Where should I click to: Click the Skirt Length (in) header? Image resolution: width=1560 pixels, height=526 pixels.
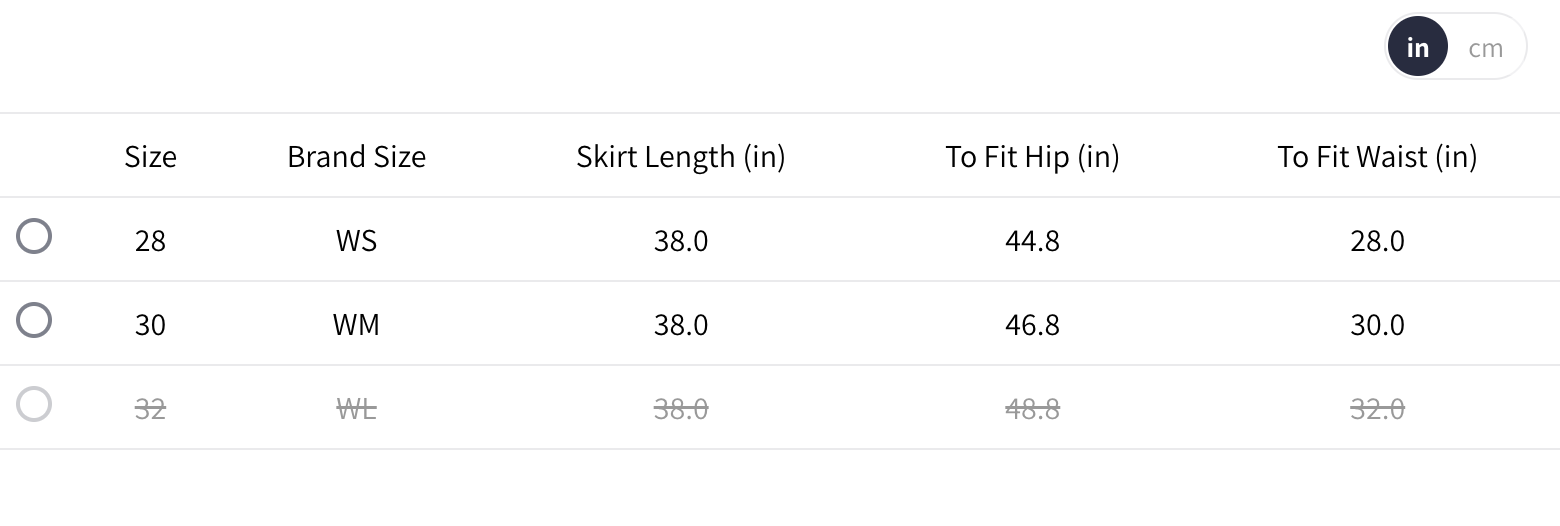(680, 157)
